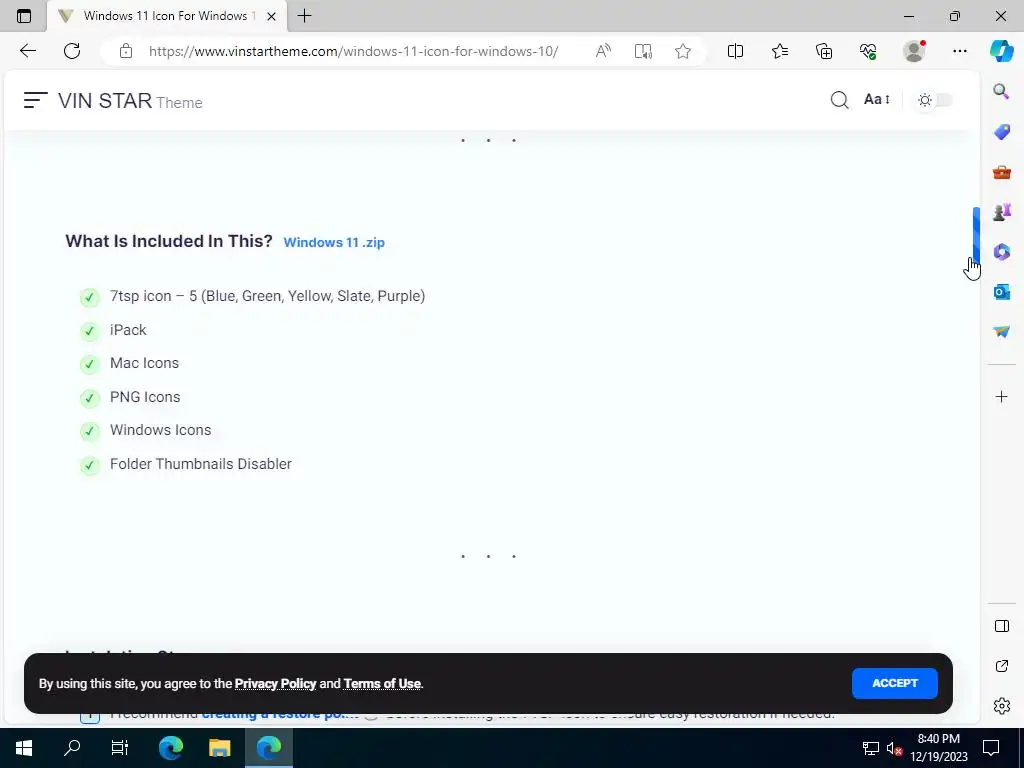
Task: Toggle the sidebar visibility icon
Action: 1001,626
